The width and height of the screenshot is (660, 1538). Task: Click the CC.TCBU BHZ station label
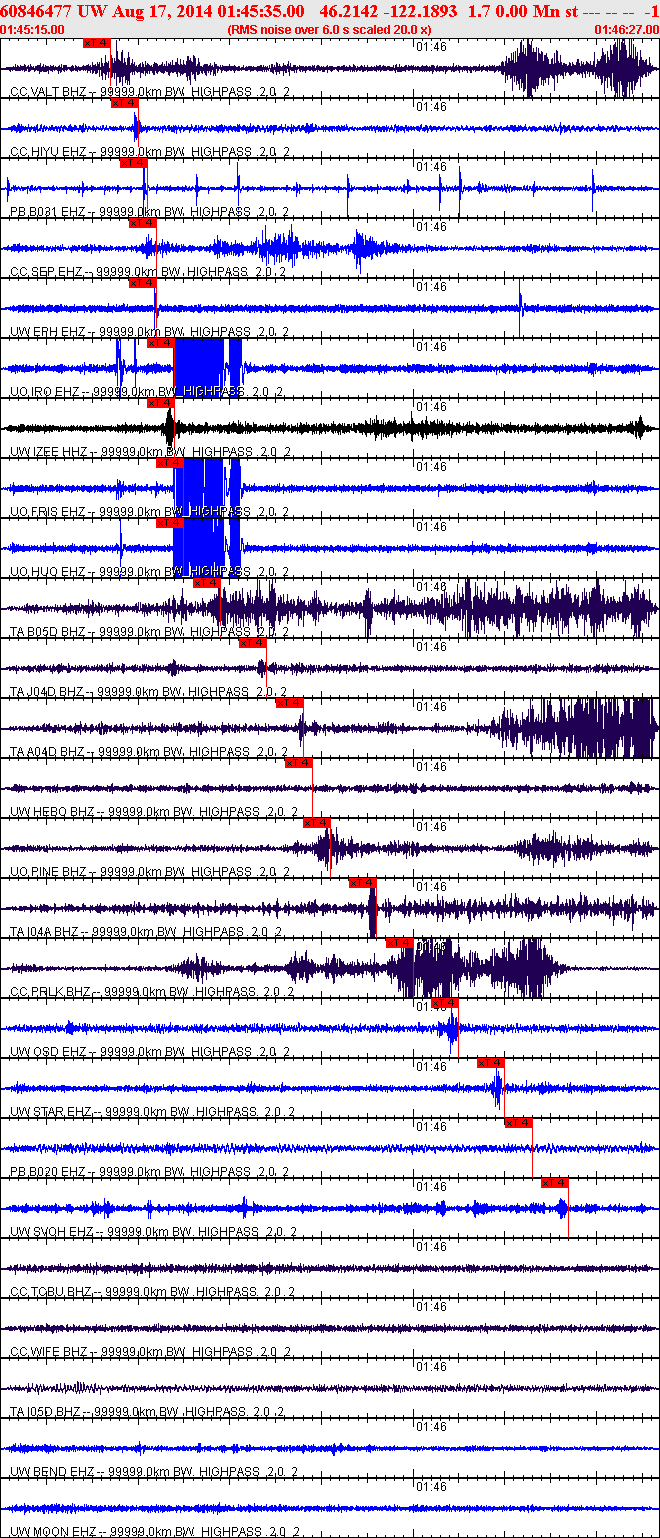(x=50, y=1292)
